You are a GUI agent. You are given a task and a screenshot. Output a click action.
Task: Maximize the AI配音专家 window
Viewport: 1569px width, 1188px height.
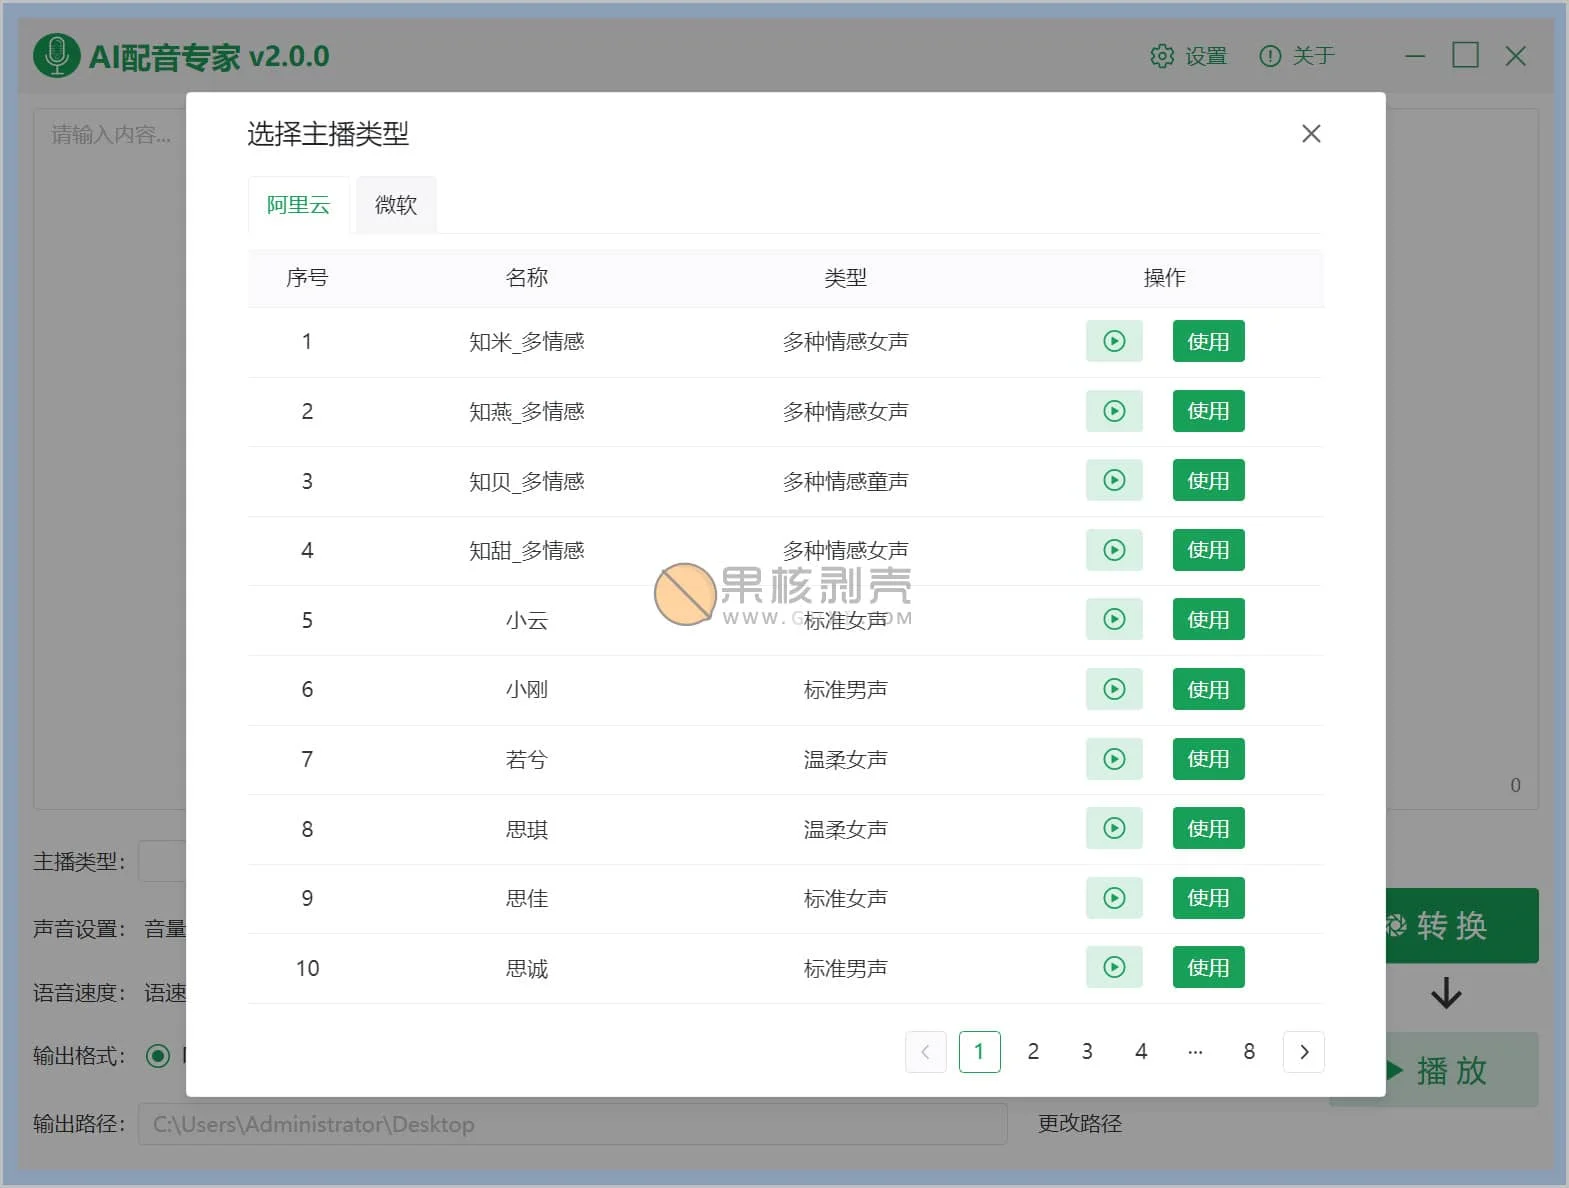coord(1465,55)
